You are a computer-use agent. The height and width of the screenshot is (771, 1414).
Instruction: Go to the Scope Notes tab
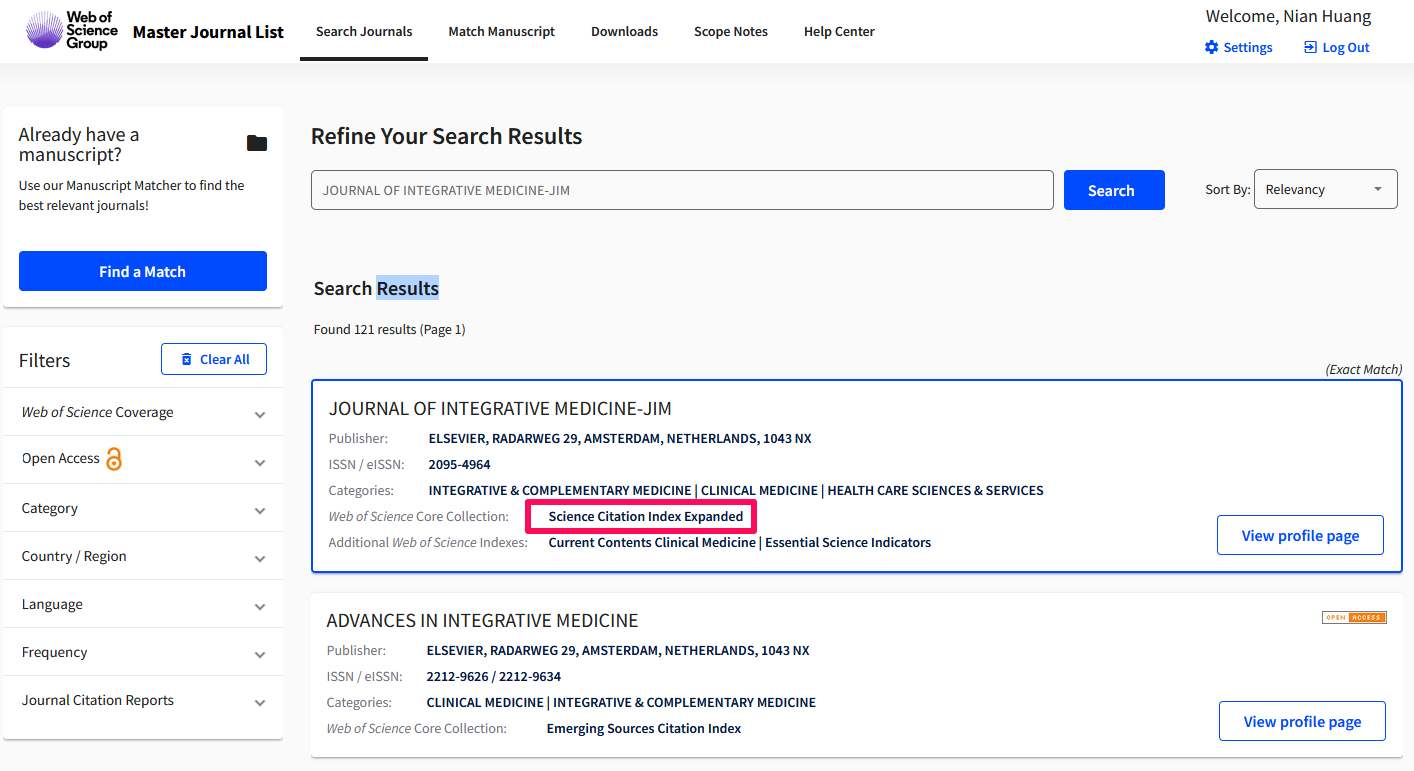click(x=731, y=31)
